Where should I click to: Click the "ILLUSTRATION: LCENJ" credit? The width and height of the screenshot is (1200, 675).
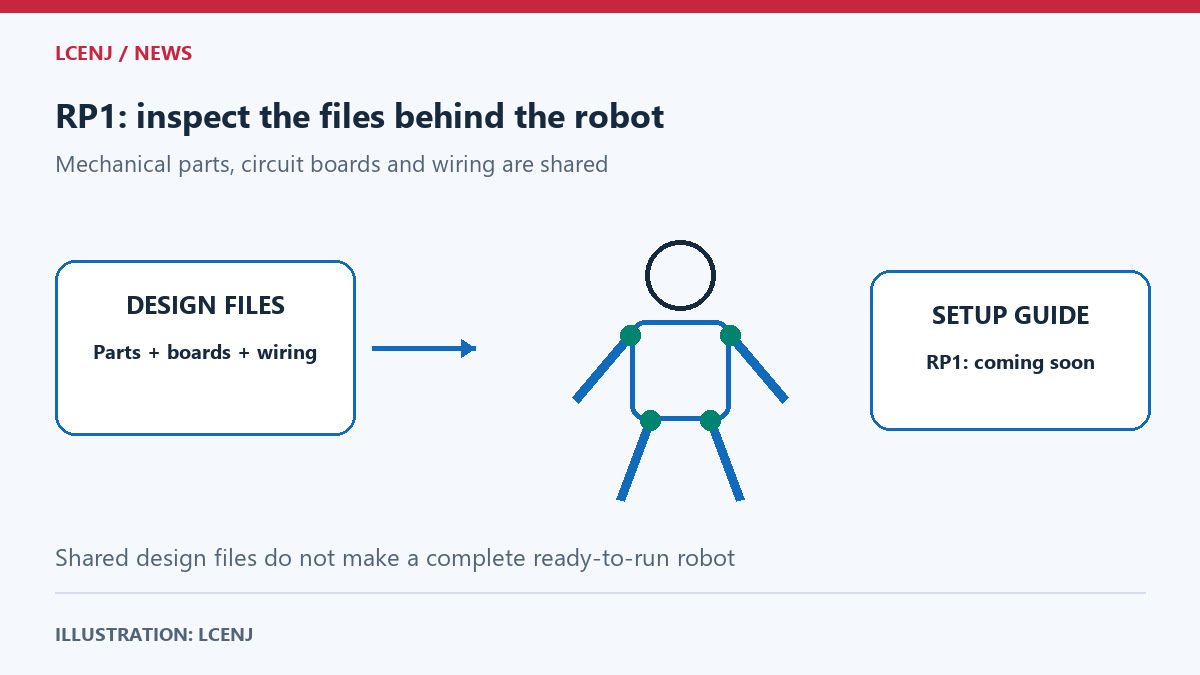click(154, 634)
